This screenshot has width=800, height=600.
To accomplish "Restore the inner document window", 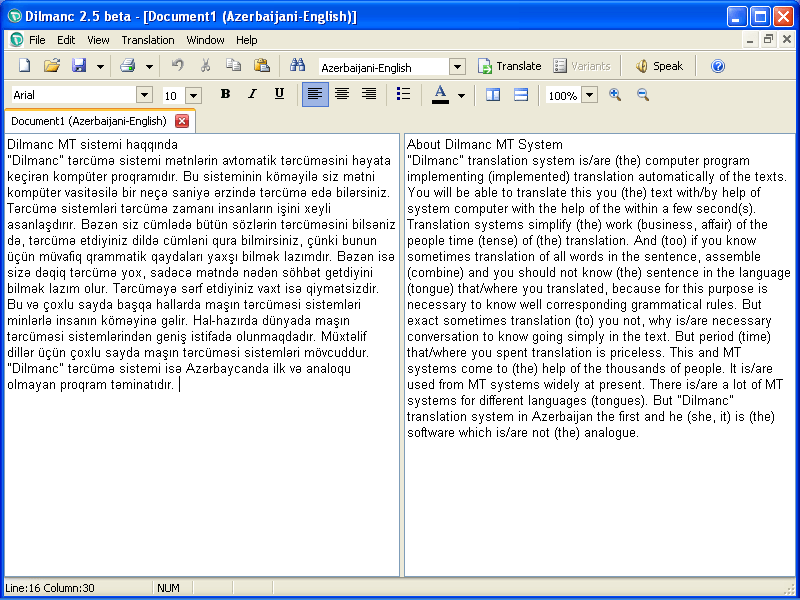I will (x=768, y=39).
